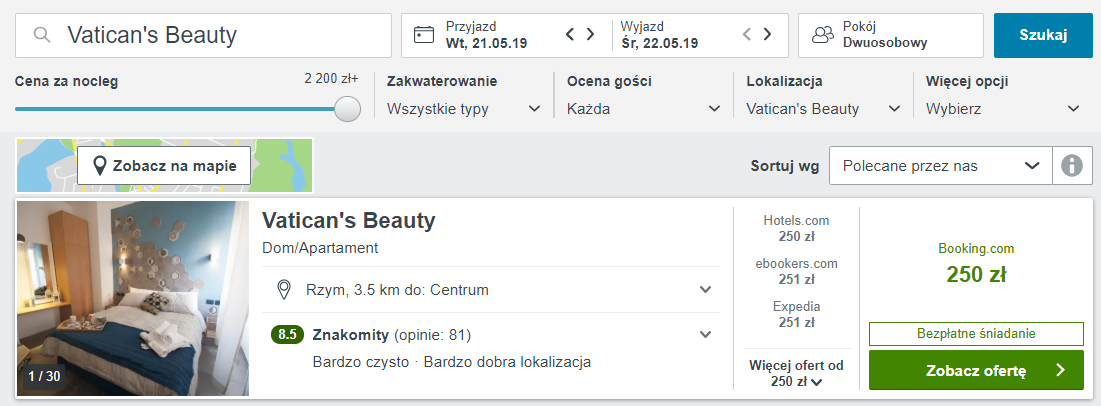Click the calendar icon by Przyjazd

point(423,35)
